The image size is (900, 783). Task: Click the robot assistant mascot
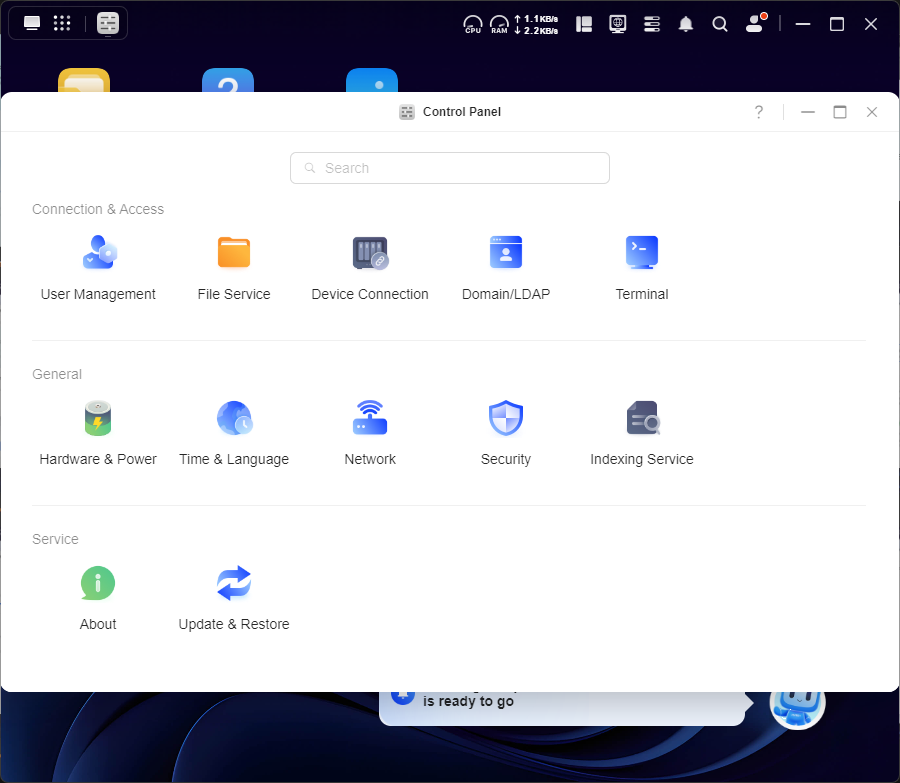pos(797,702)
